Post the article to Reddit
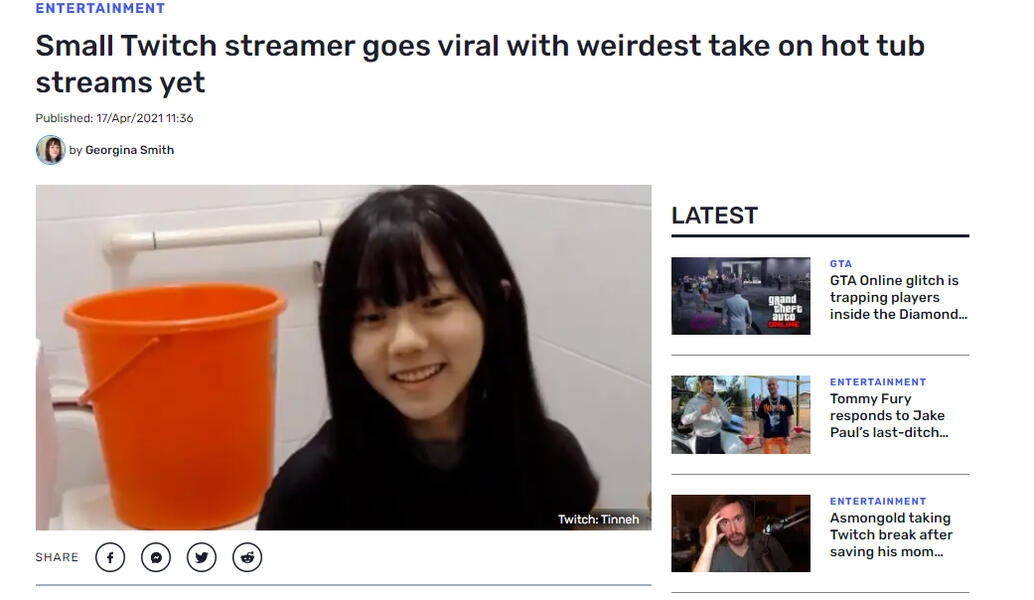This screenshot has width=1034, height=600. point(247,557)
